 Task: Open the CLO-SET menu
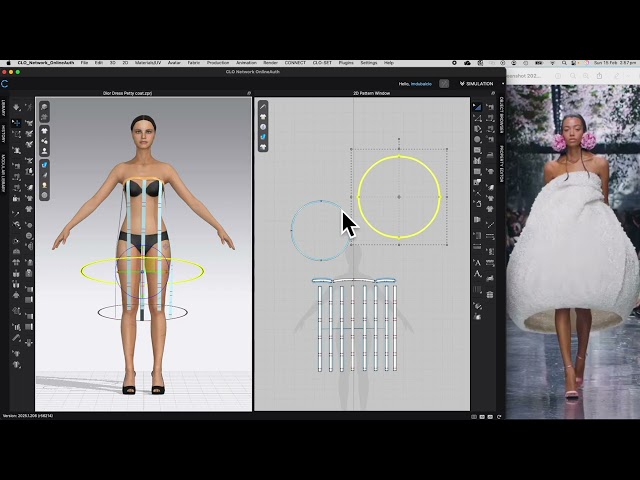click(x=322, y=63)
